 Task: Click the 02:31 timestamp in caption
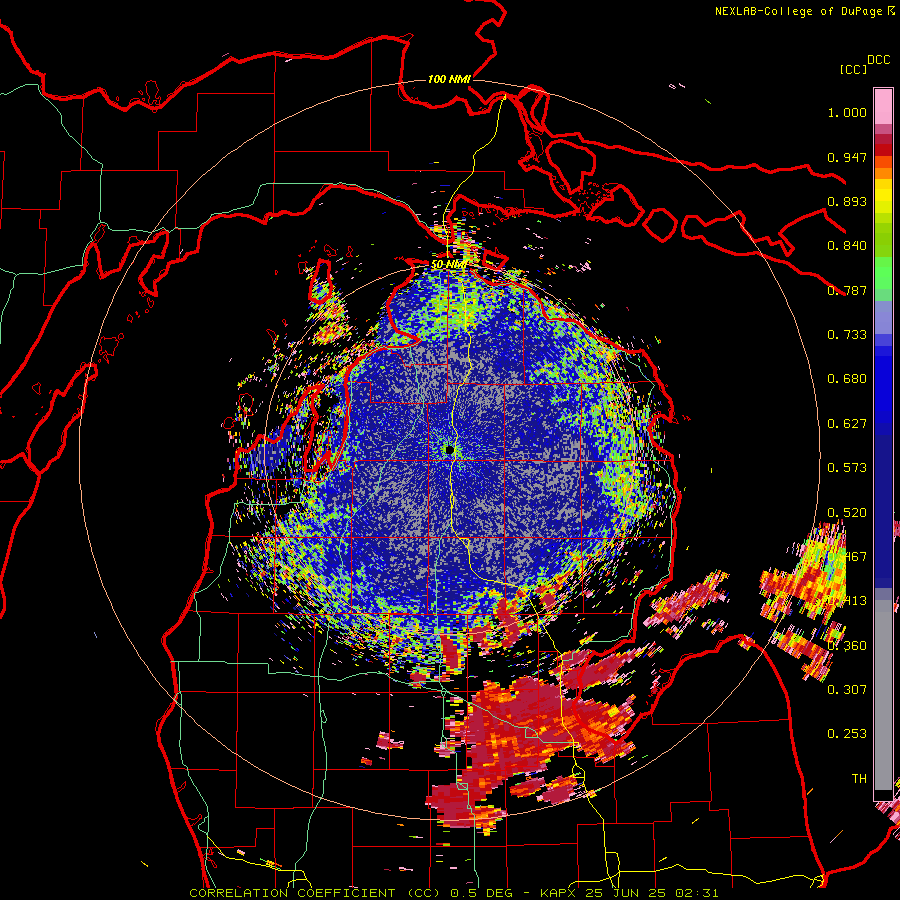(x=697, y=893)
